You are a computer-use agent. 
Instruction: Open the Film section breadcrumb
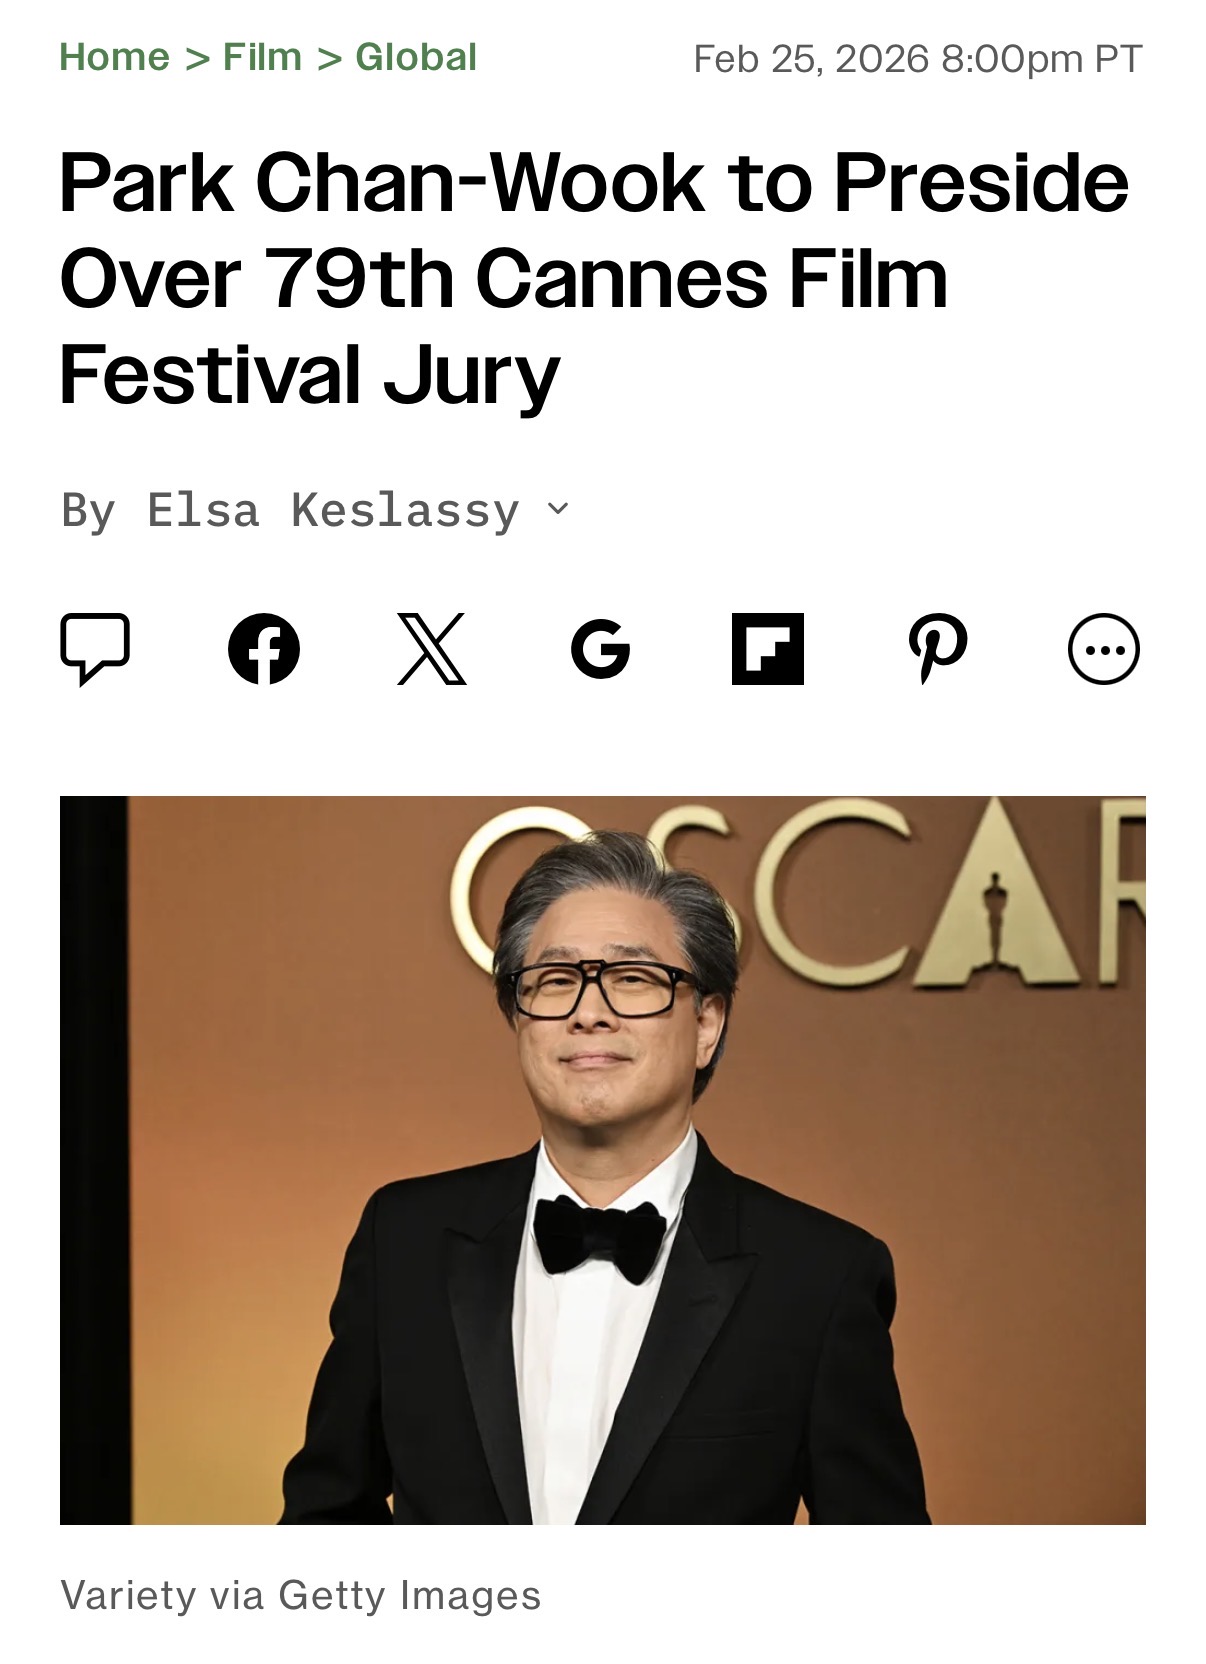[262, 57]
